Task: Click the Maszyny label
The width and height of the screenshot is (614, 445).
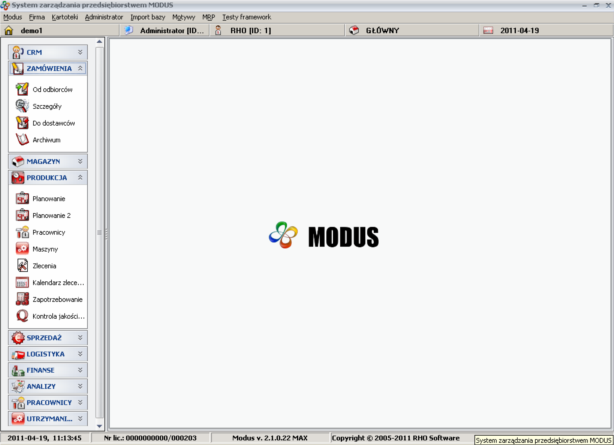Action: click(x=45, y=249)
